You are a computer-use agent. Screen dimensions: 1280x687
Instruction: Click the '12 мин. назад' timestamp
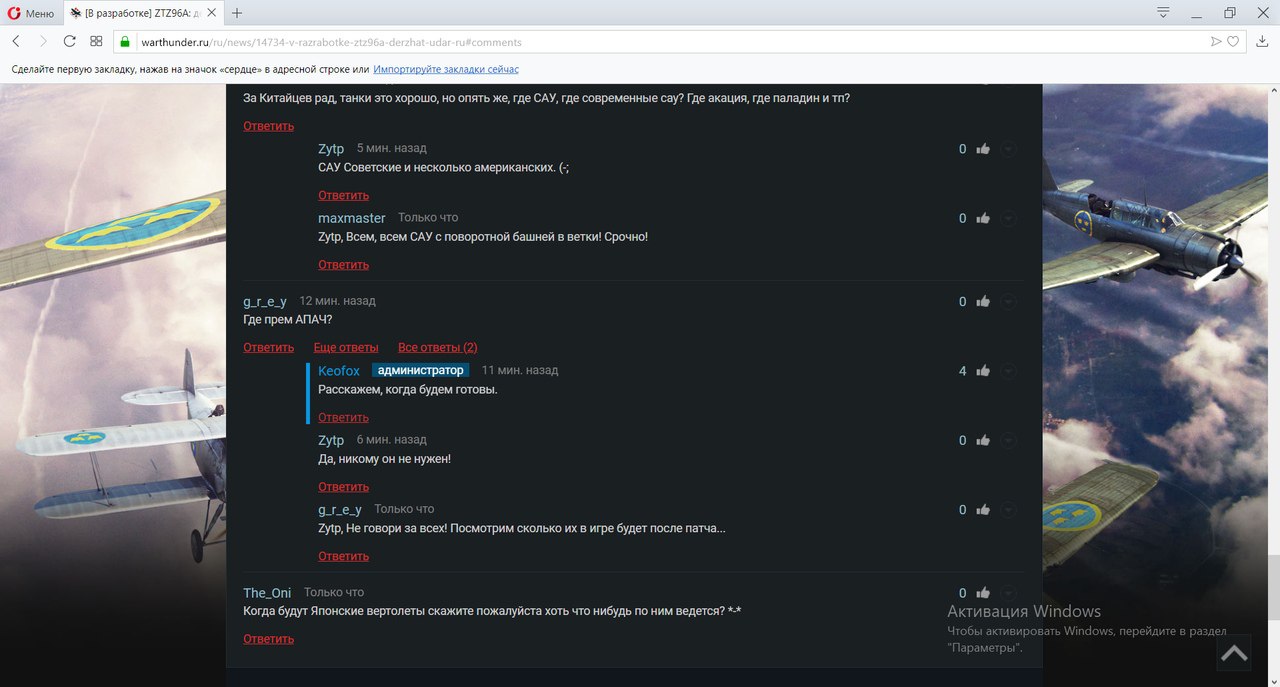(338, 301)
